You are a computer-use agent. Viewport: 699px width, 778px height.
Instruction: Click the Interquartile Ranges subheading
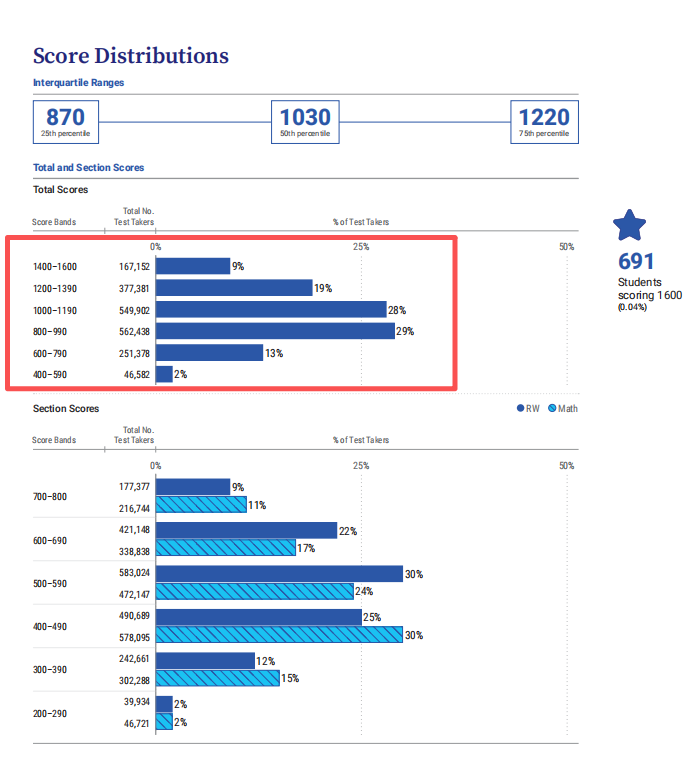(x=78, y=82)
